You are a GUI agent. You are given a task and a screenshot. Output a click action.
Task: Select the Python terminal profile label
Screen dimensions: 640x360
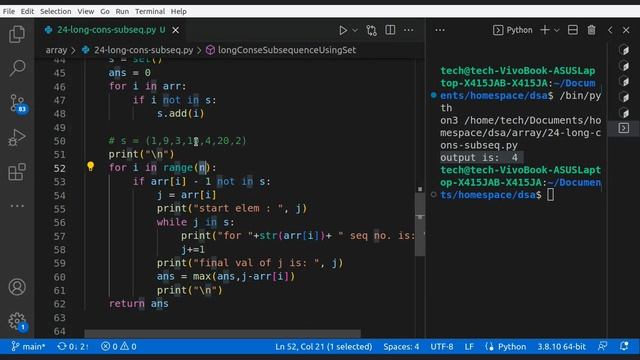tap(513, 30)
